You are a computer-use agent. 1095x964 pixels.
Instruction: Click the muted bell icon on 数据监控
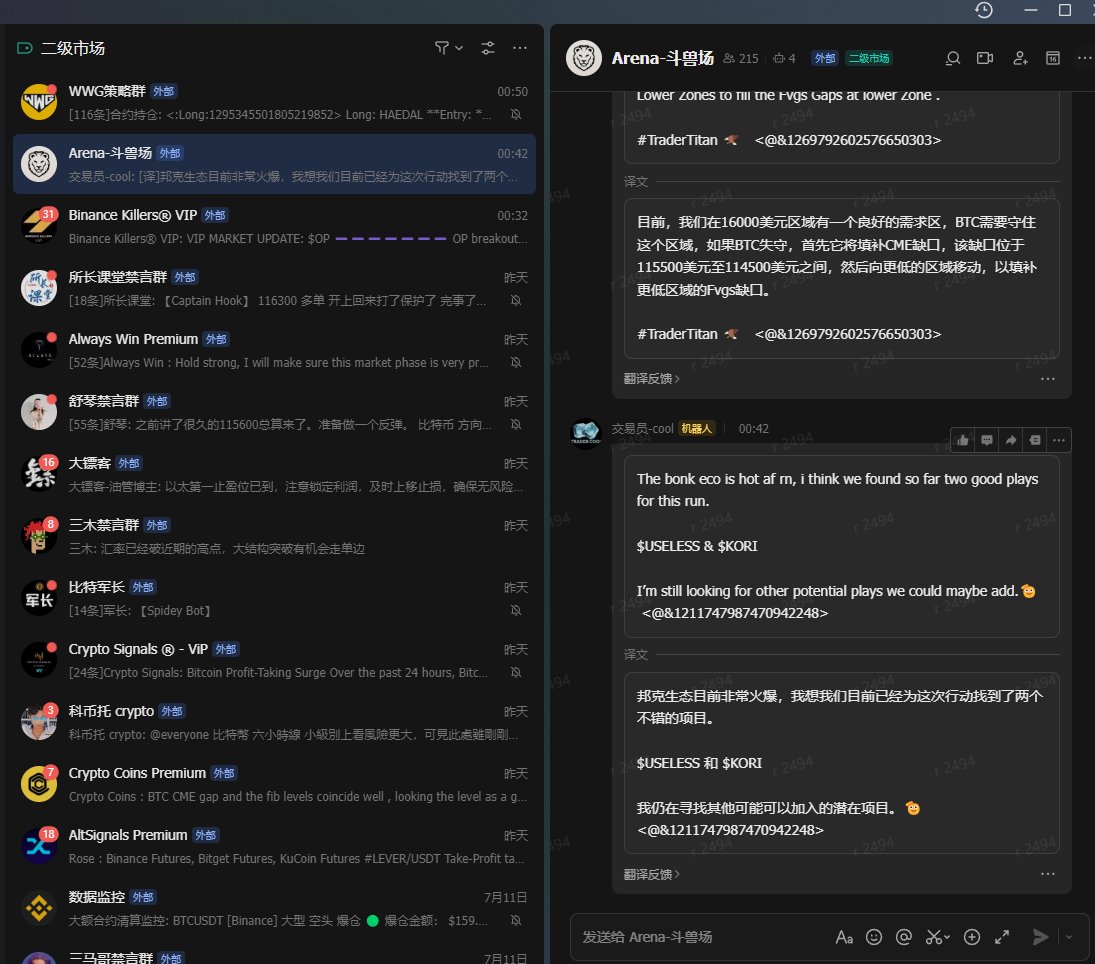point(516,920)
